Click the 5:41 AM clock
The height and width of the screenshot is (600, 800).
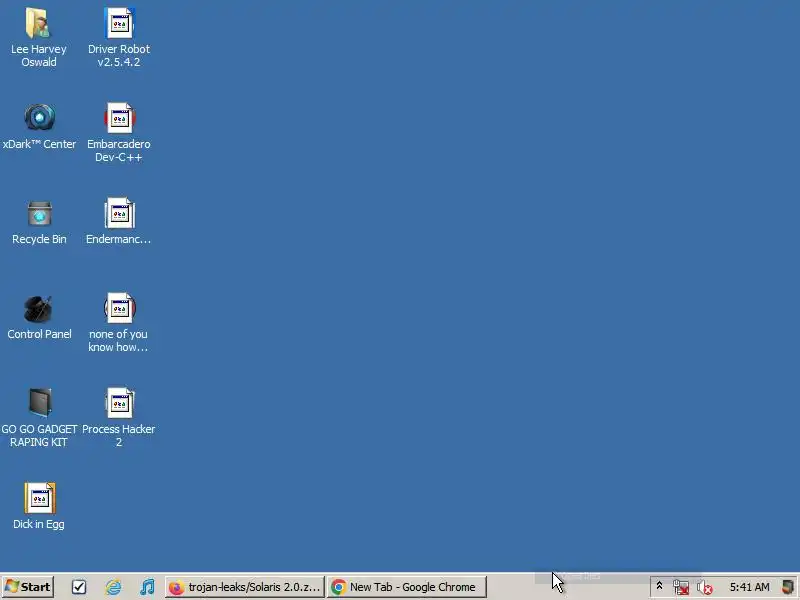749,587
